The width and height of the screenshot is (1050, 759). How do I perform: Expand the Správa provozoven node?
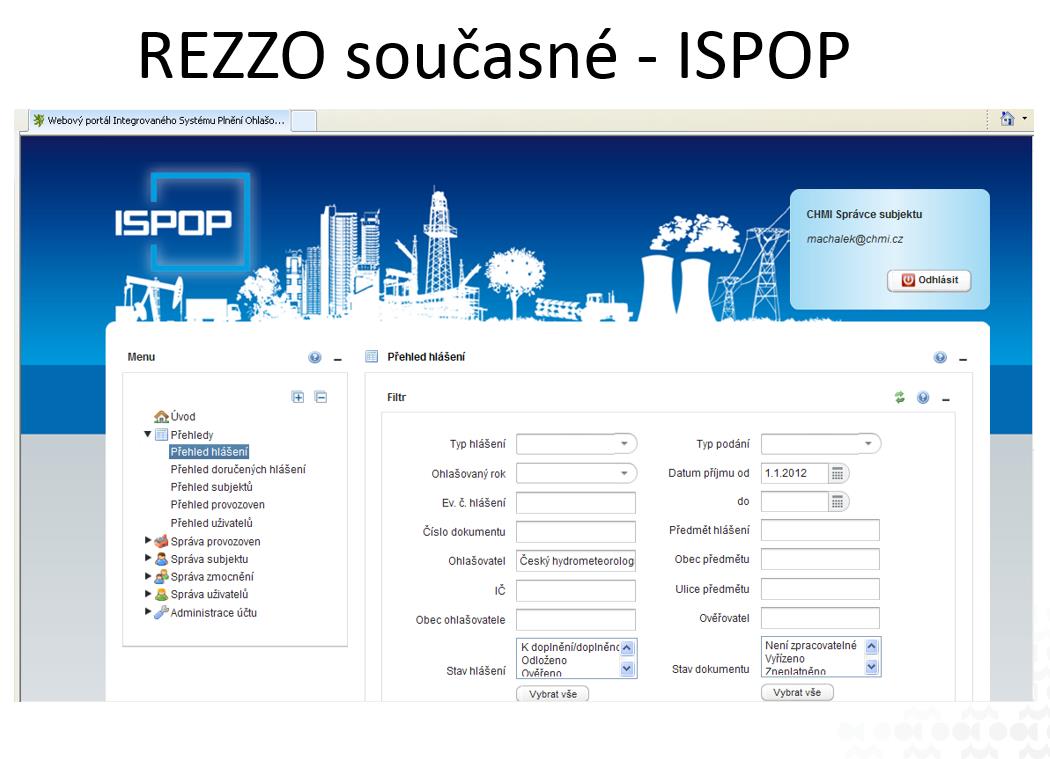(148, 539)
